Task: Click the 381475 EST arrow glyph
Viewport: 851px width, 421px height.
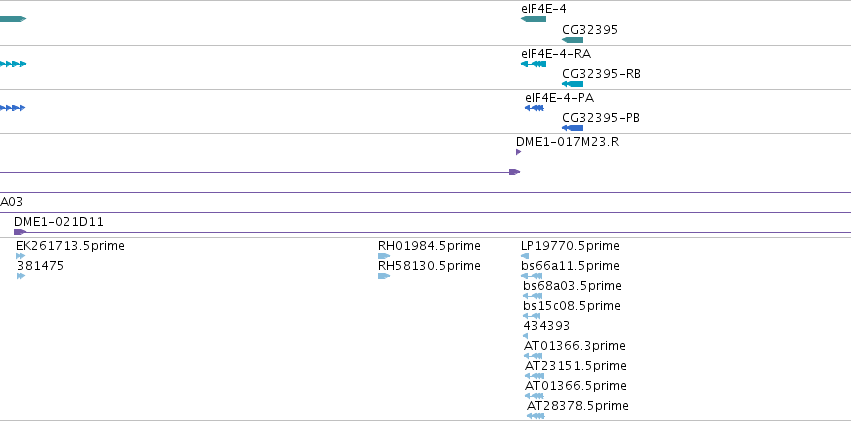Action: click(21, 276)
